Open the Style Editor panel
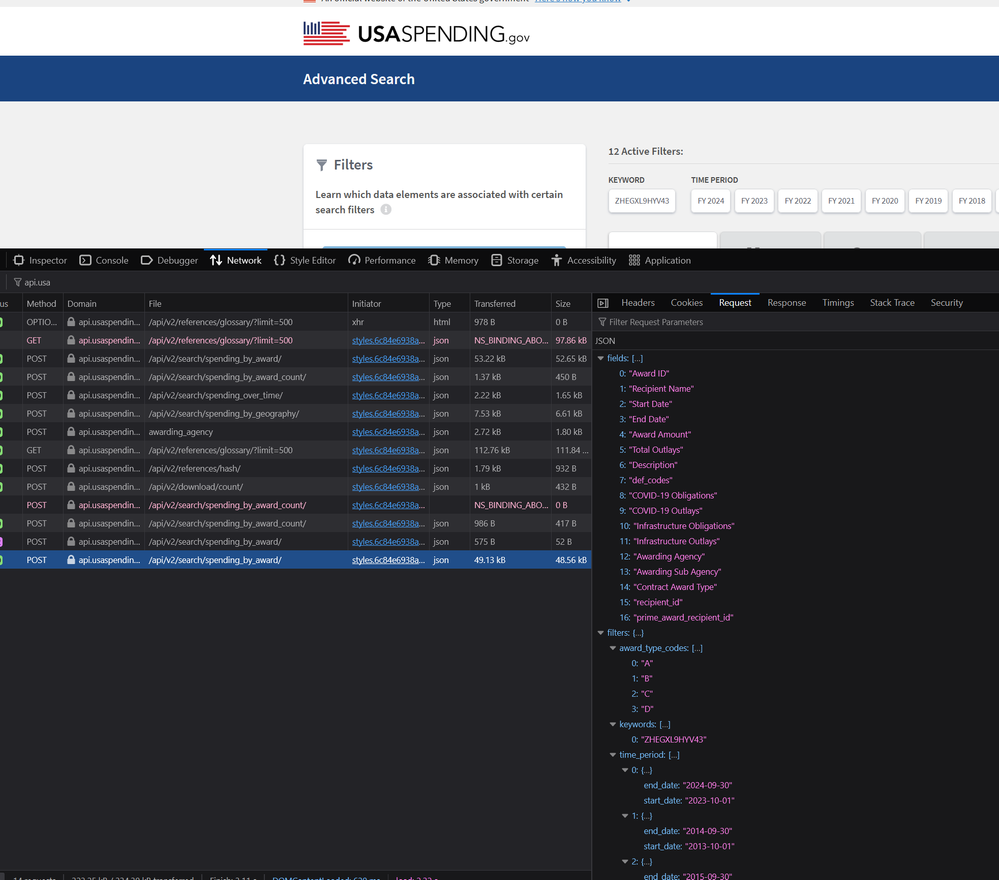 305,261
